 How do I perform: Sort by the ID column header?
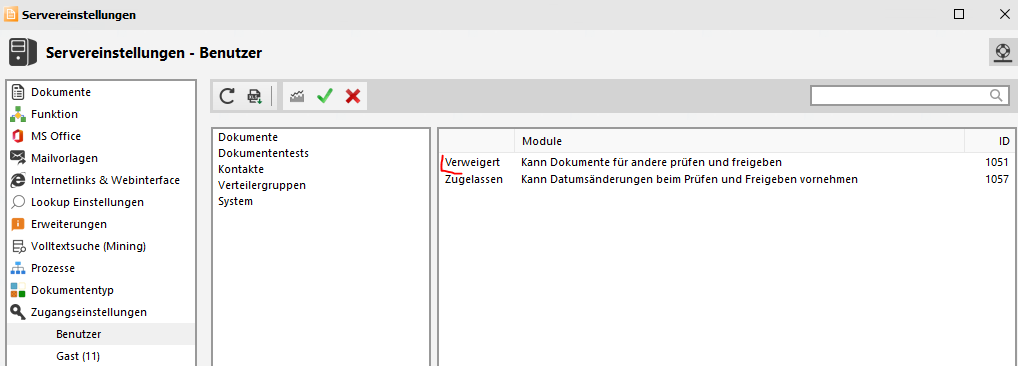(990, 141)
